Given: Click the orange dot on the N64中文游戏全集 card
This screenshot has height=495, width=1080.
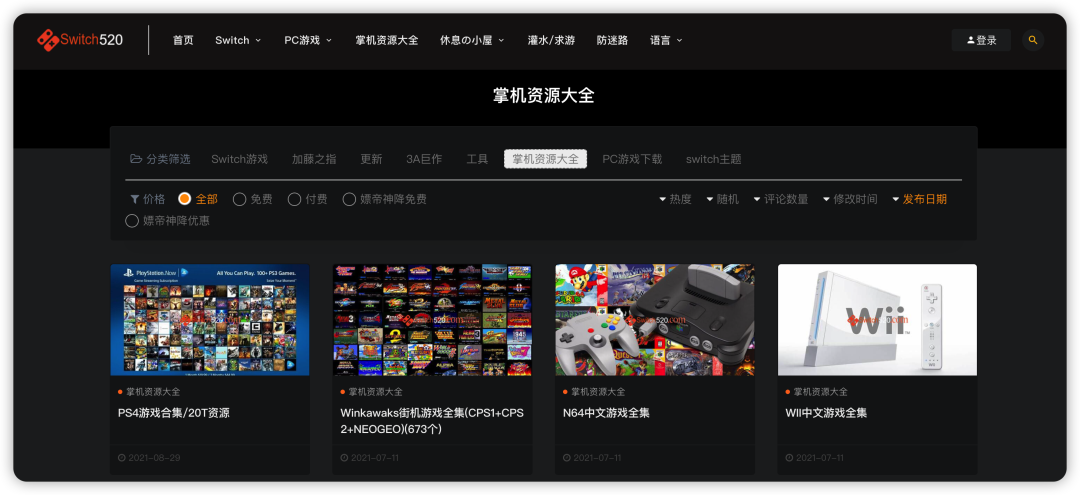Looking at the screenshot, I should coord(565,392).
